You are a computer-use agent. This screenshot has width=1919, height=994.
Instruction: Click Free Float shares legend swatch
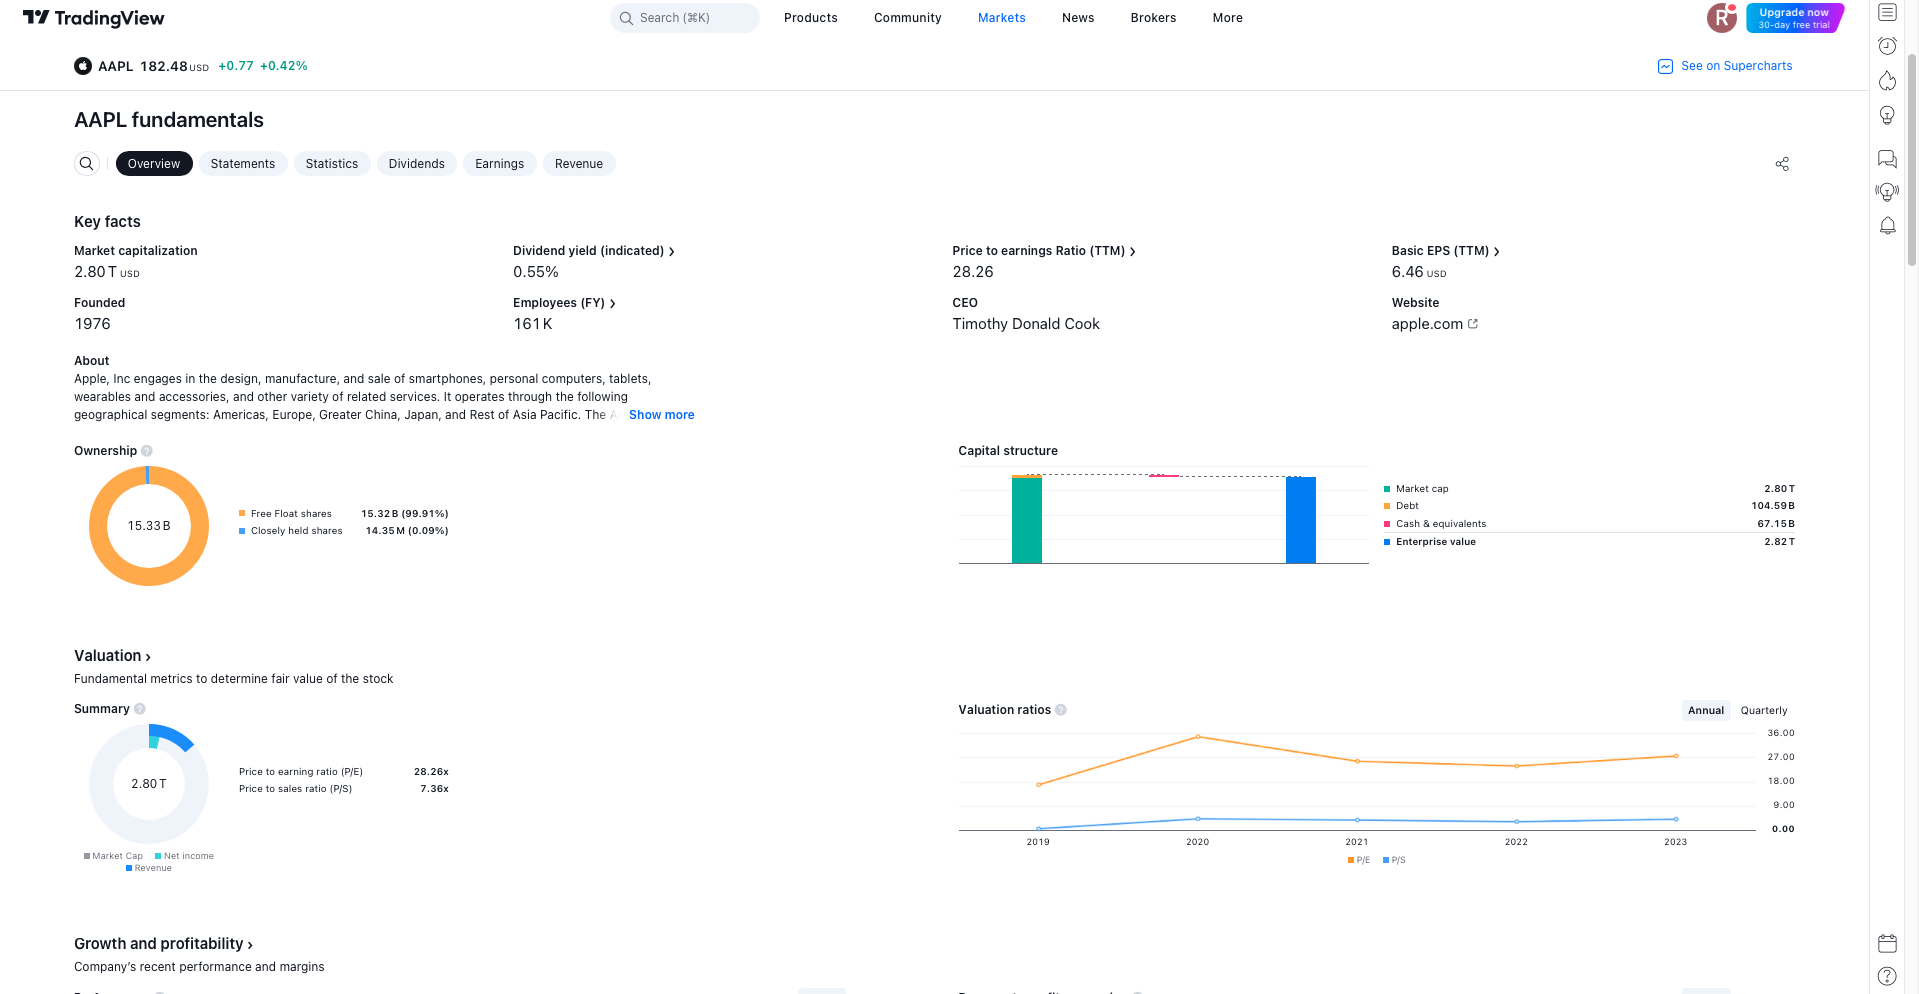[242, 514]
